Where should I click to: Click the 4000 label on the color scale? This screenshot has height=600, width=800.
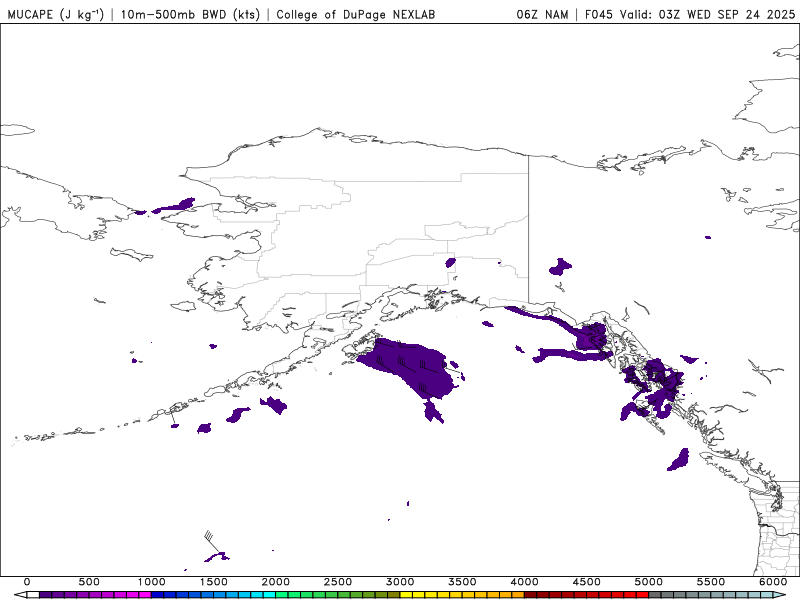click(x=524, y=582)
